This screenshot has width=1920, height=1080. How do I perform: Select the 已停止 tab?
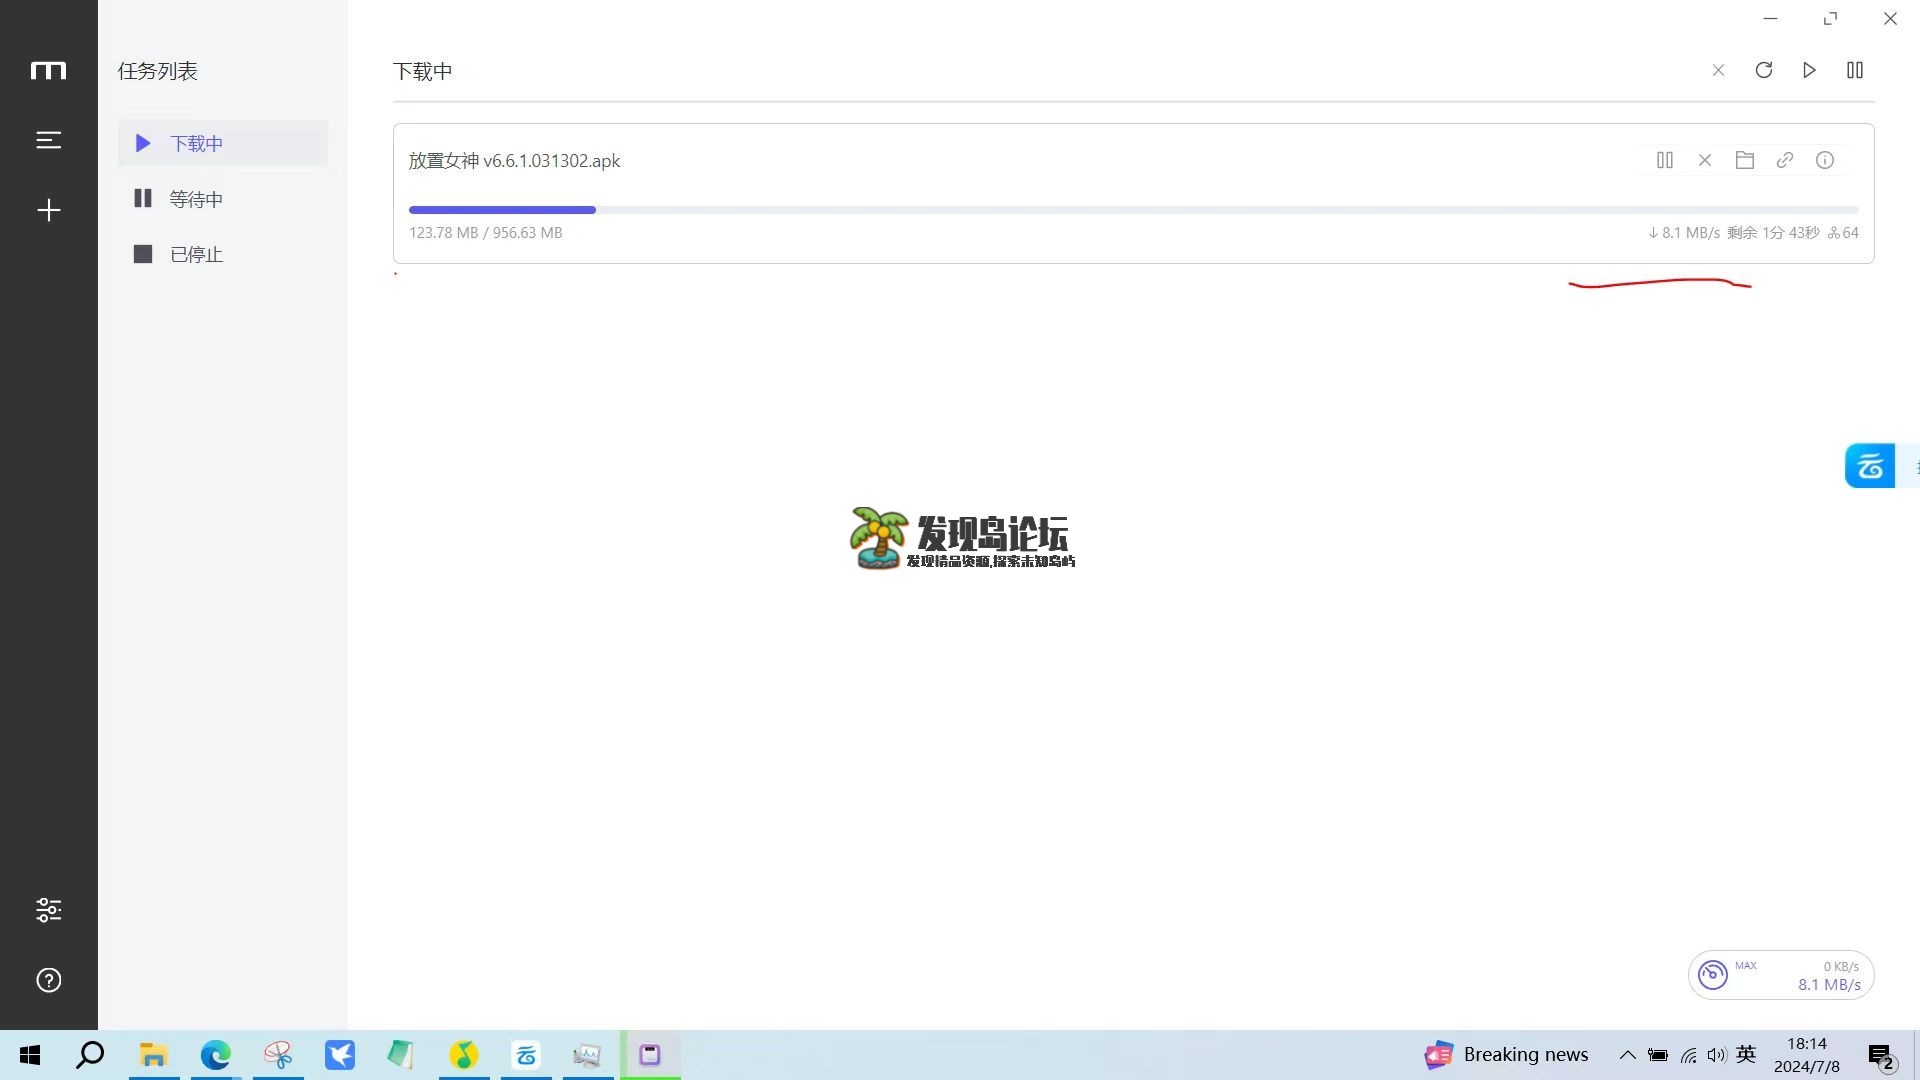pos(222,254)
